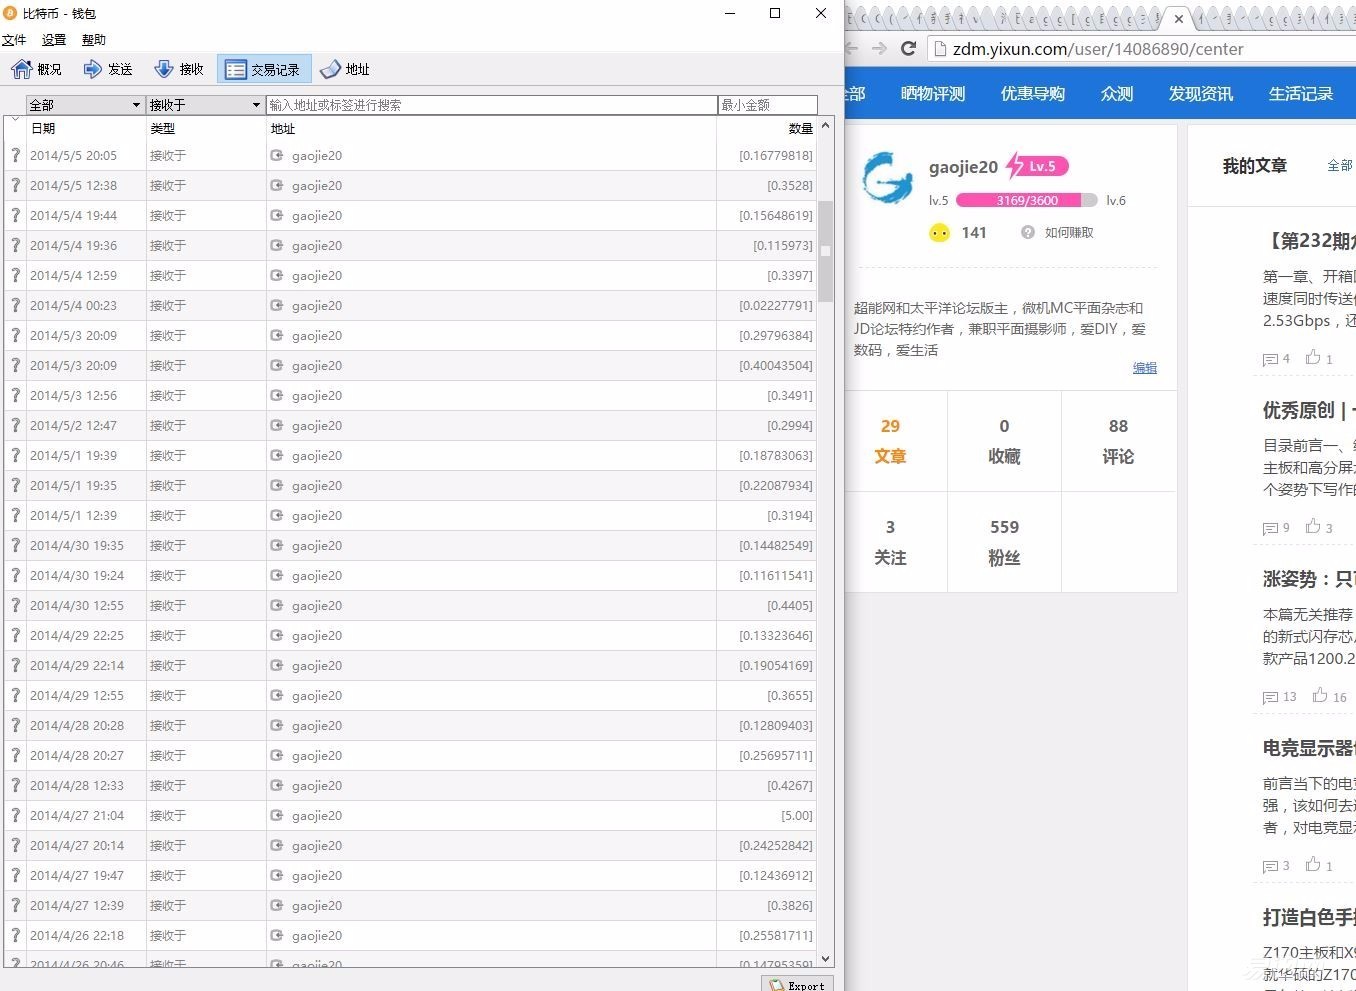
Task: Click the gold coin icon beside 141
Action: click(x=939, y=233)
